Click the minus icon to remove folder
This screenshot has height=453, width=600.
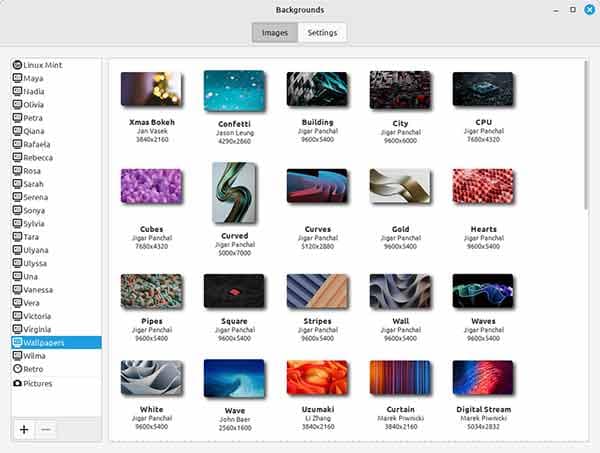[46, 428]
